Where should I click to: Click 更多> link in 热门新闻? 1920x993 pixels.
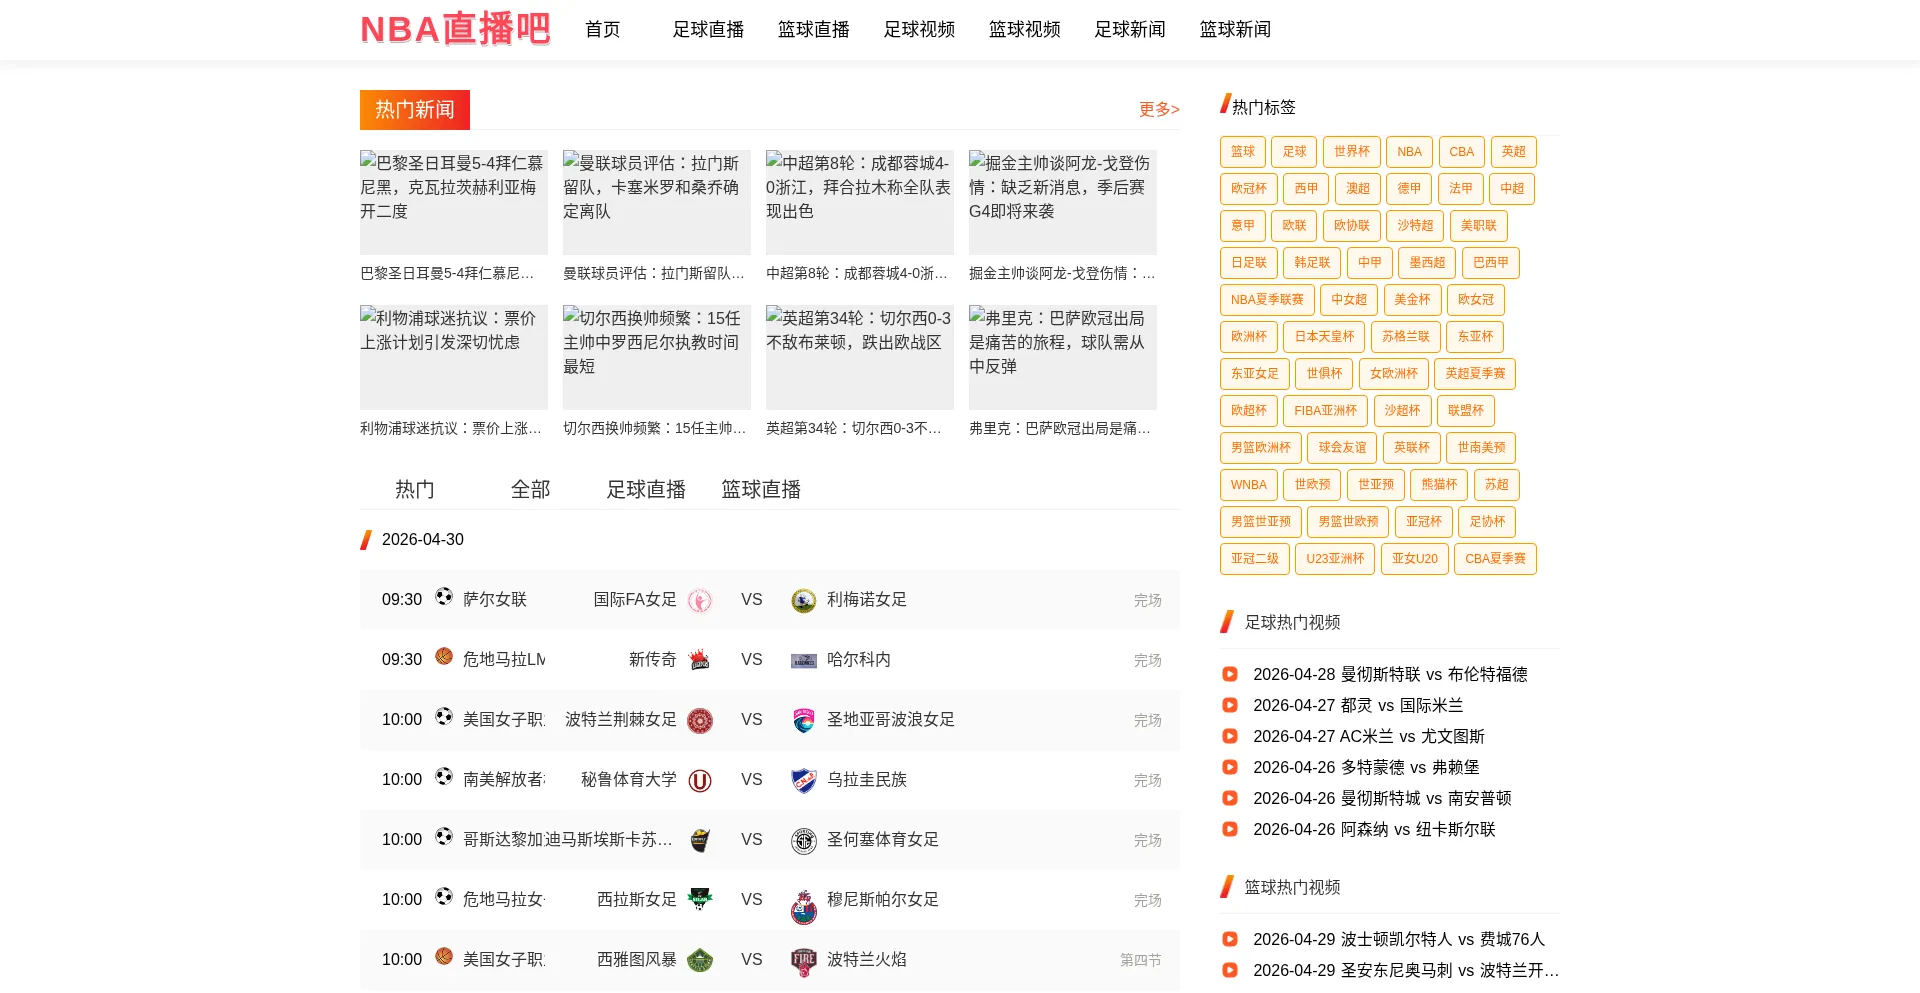[1159, 109]
